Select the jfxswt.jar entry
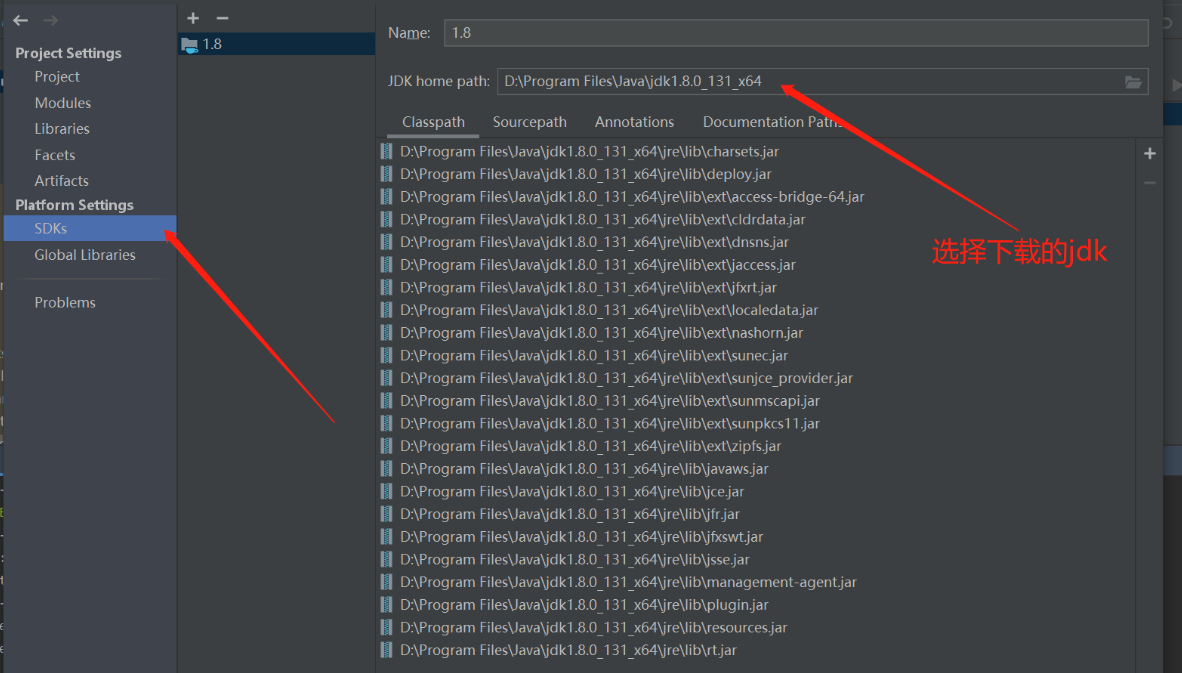 [x=581, y=537]
